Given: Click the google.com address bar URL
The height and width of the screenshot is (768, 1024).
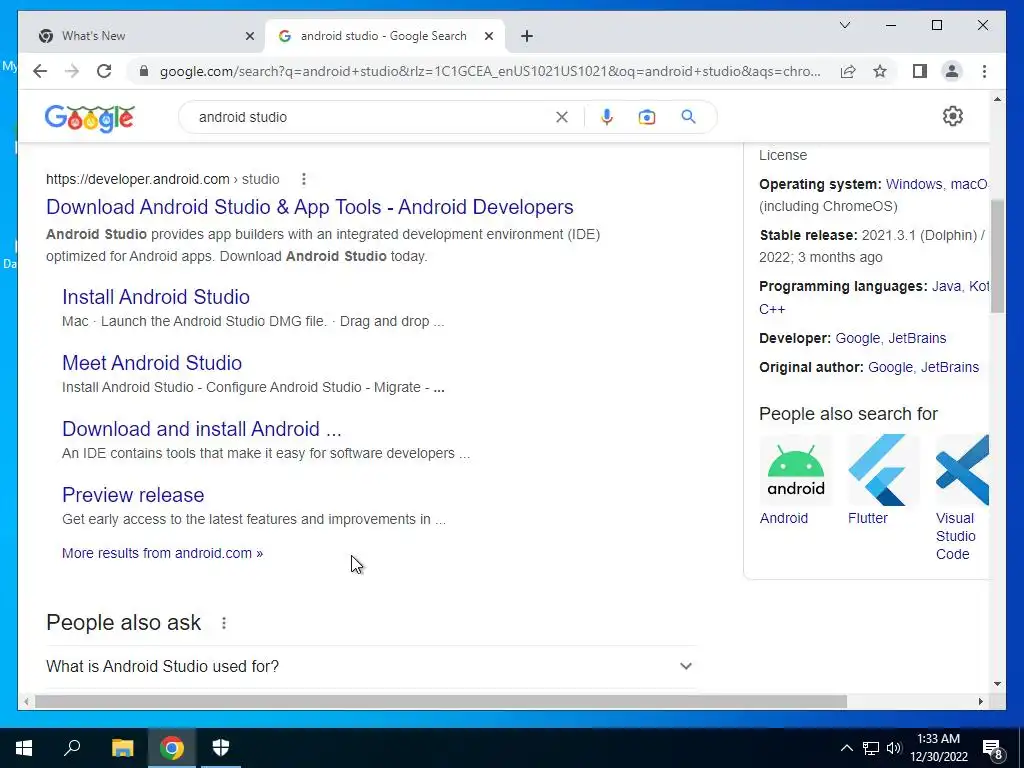Looking at the screenshot, I should (490, 71).
